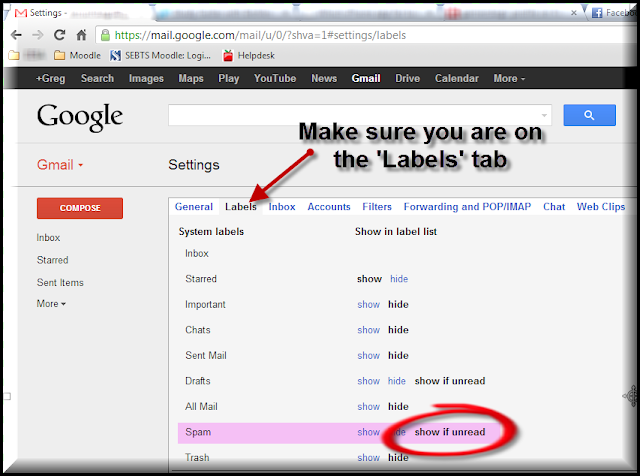Show the Spam label
The image size is (640, 476).
[x=369, y=432]
